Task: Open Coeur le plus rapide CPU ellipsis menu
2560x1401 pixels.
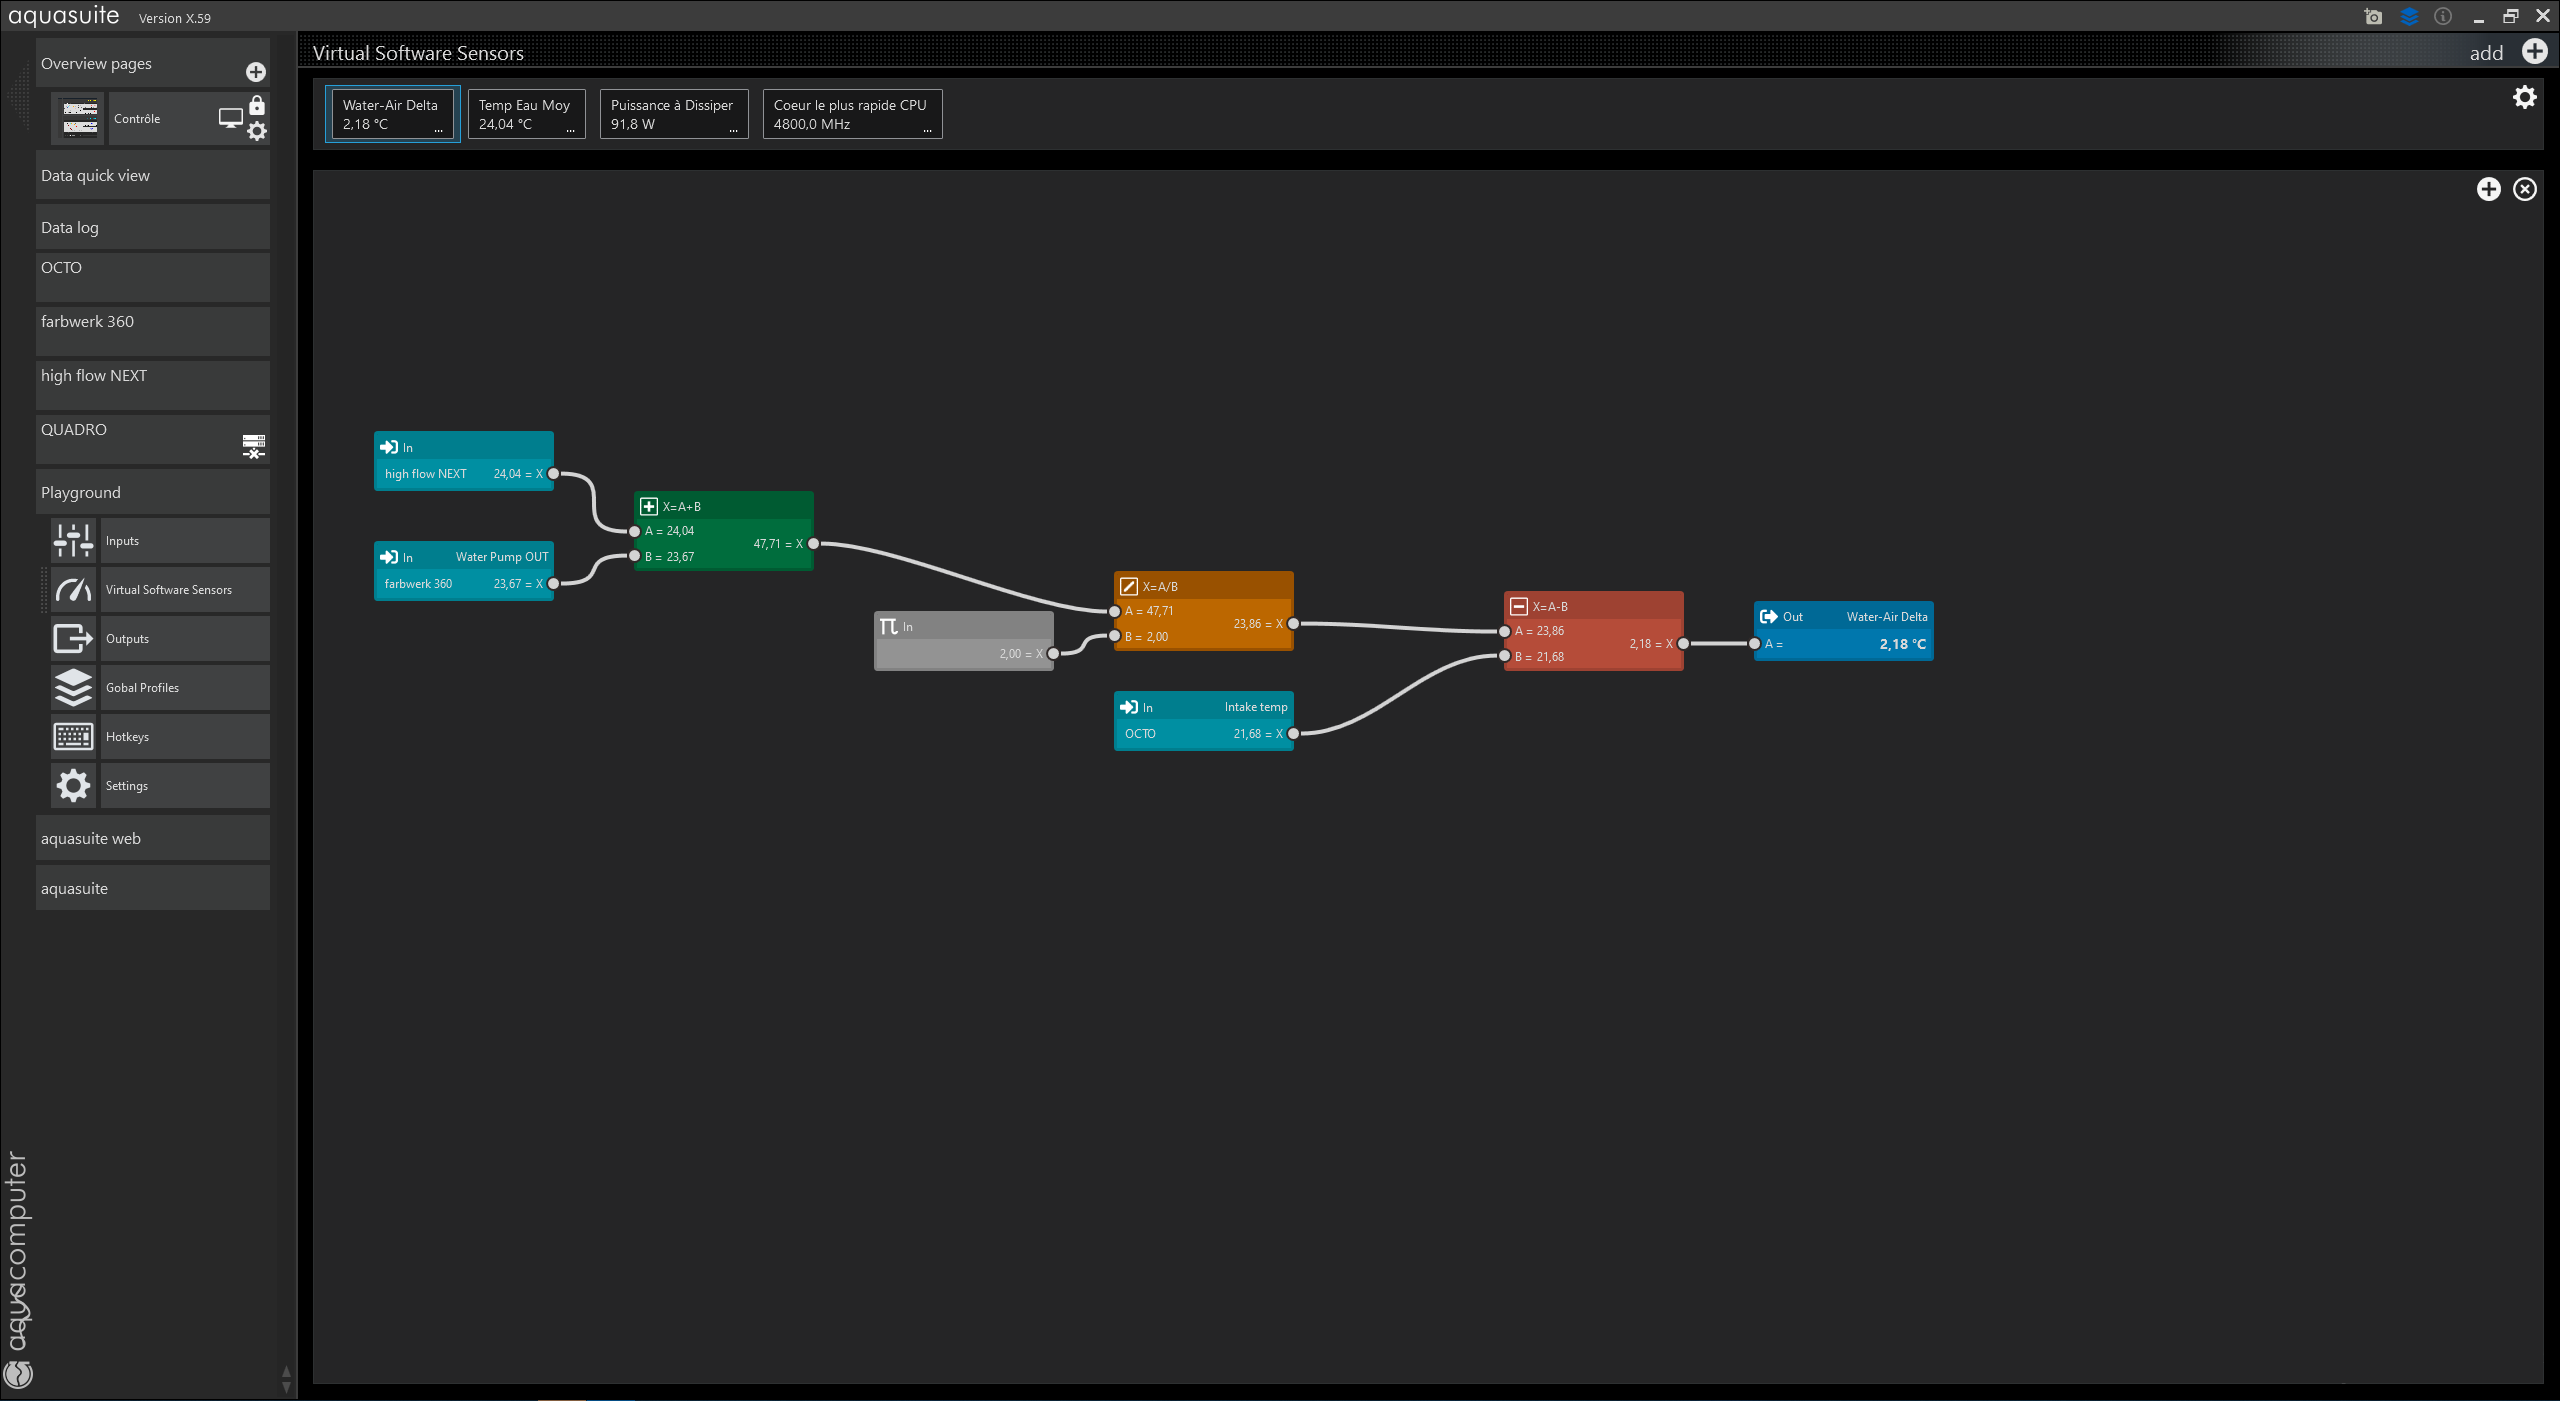Action: click(927, 129)
